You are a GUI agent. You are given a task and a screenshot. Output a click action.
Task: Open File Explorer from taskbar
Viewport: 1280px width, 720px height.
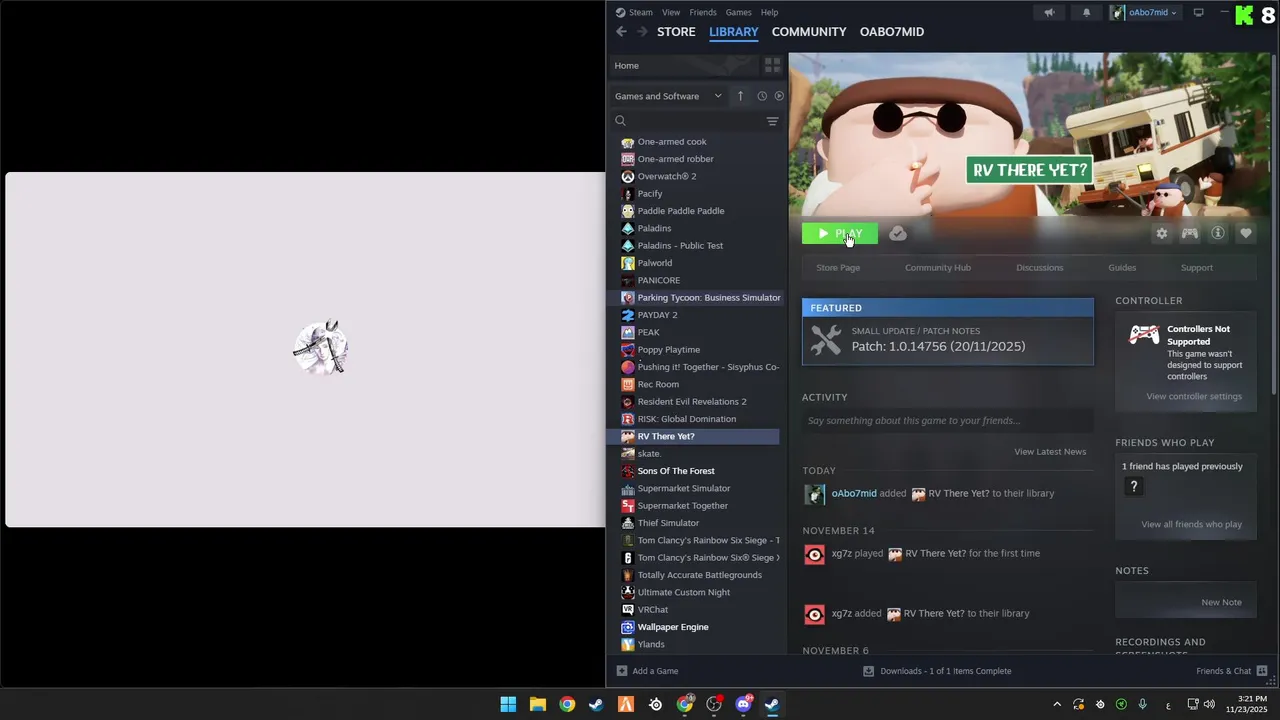537,704
